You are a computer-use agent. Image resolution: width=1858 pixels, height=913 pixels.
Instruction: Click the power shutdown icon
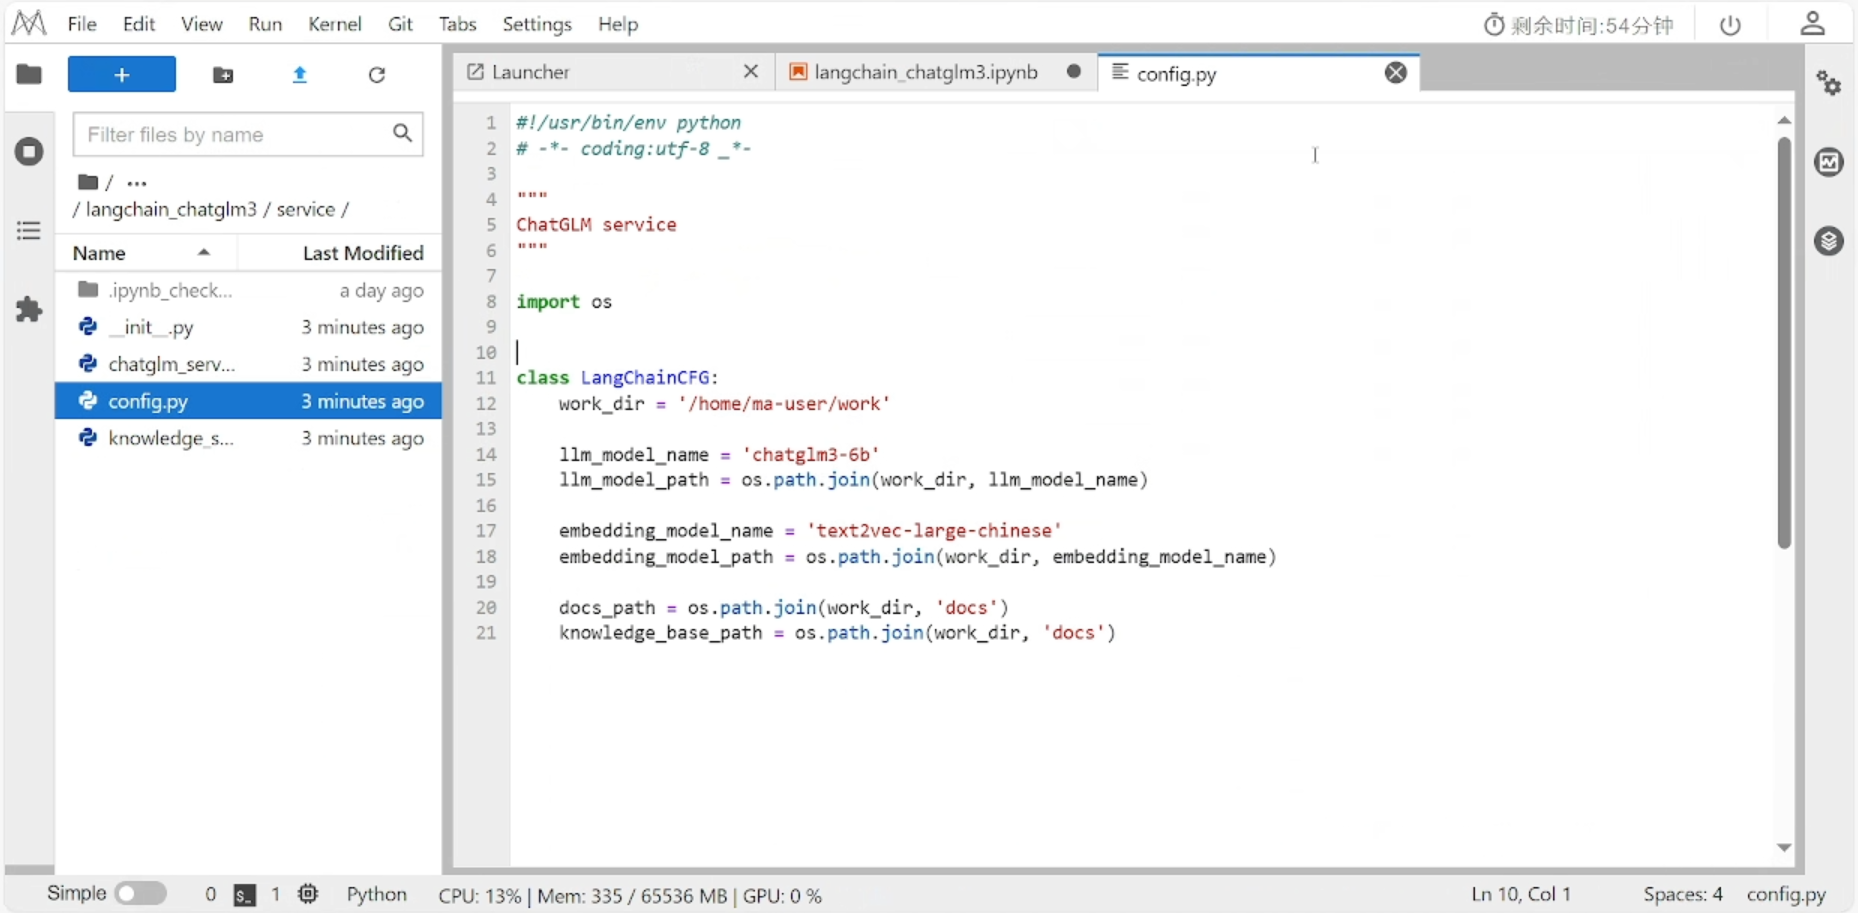(x=1730, y=25)
